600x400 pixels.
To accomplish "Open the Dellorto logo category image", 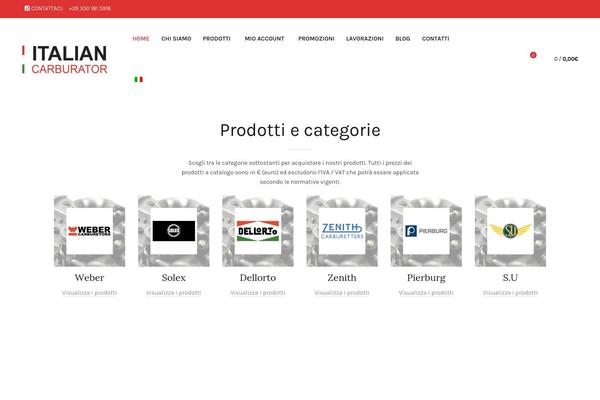I will [x=258, y=231].
